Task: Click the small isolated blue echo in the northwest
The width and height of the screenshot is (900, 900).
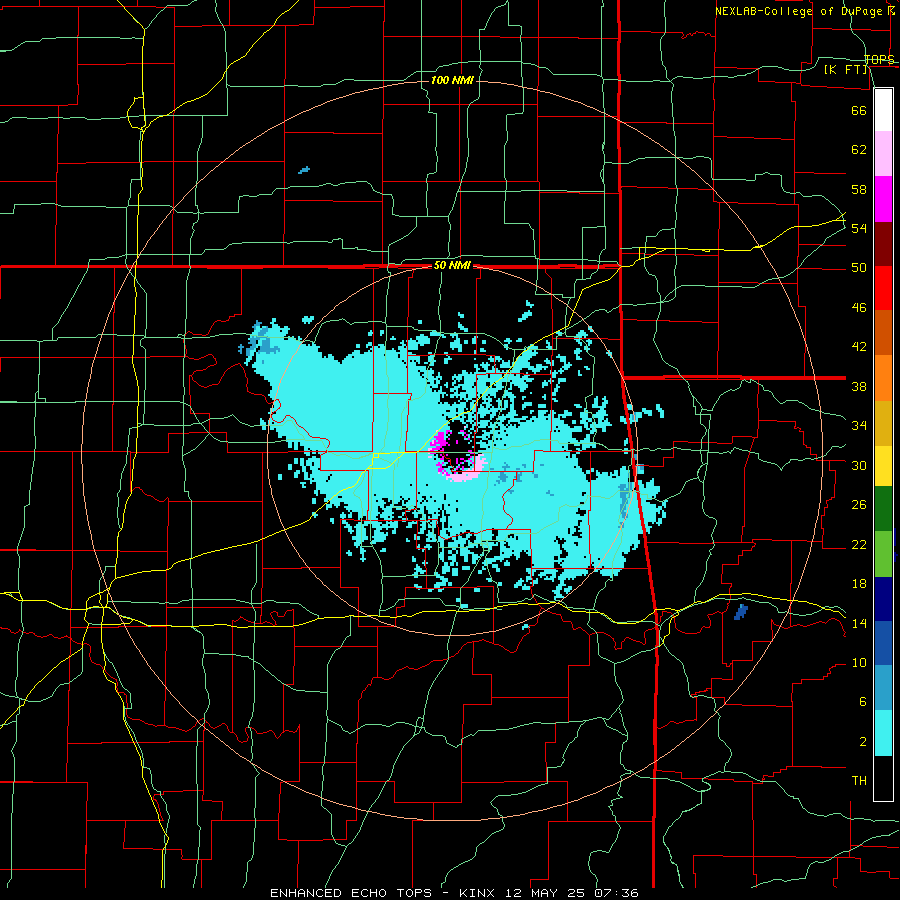Action: (304, 170)
